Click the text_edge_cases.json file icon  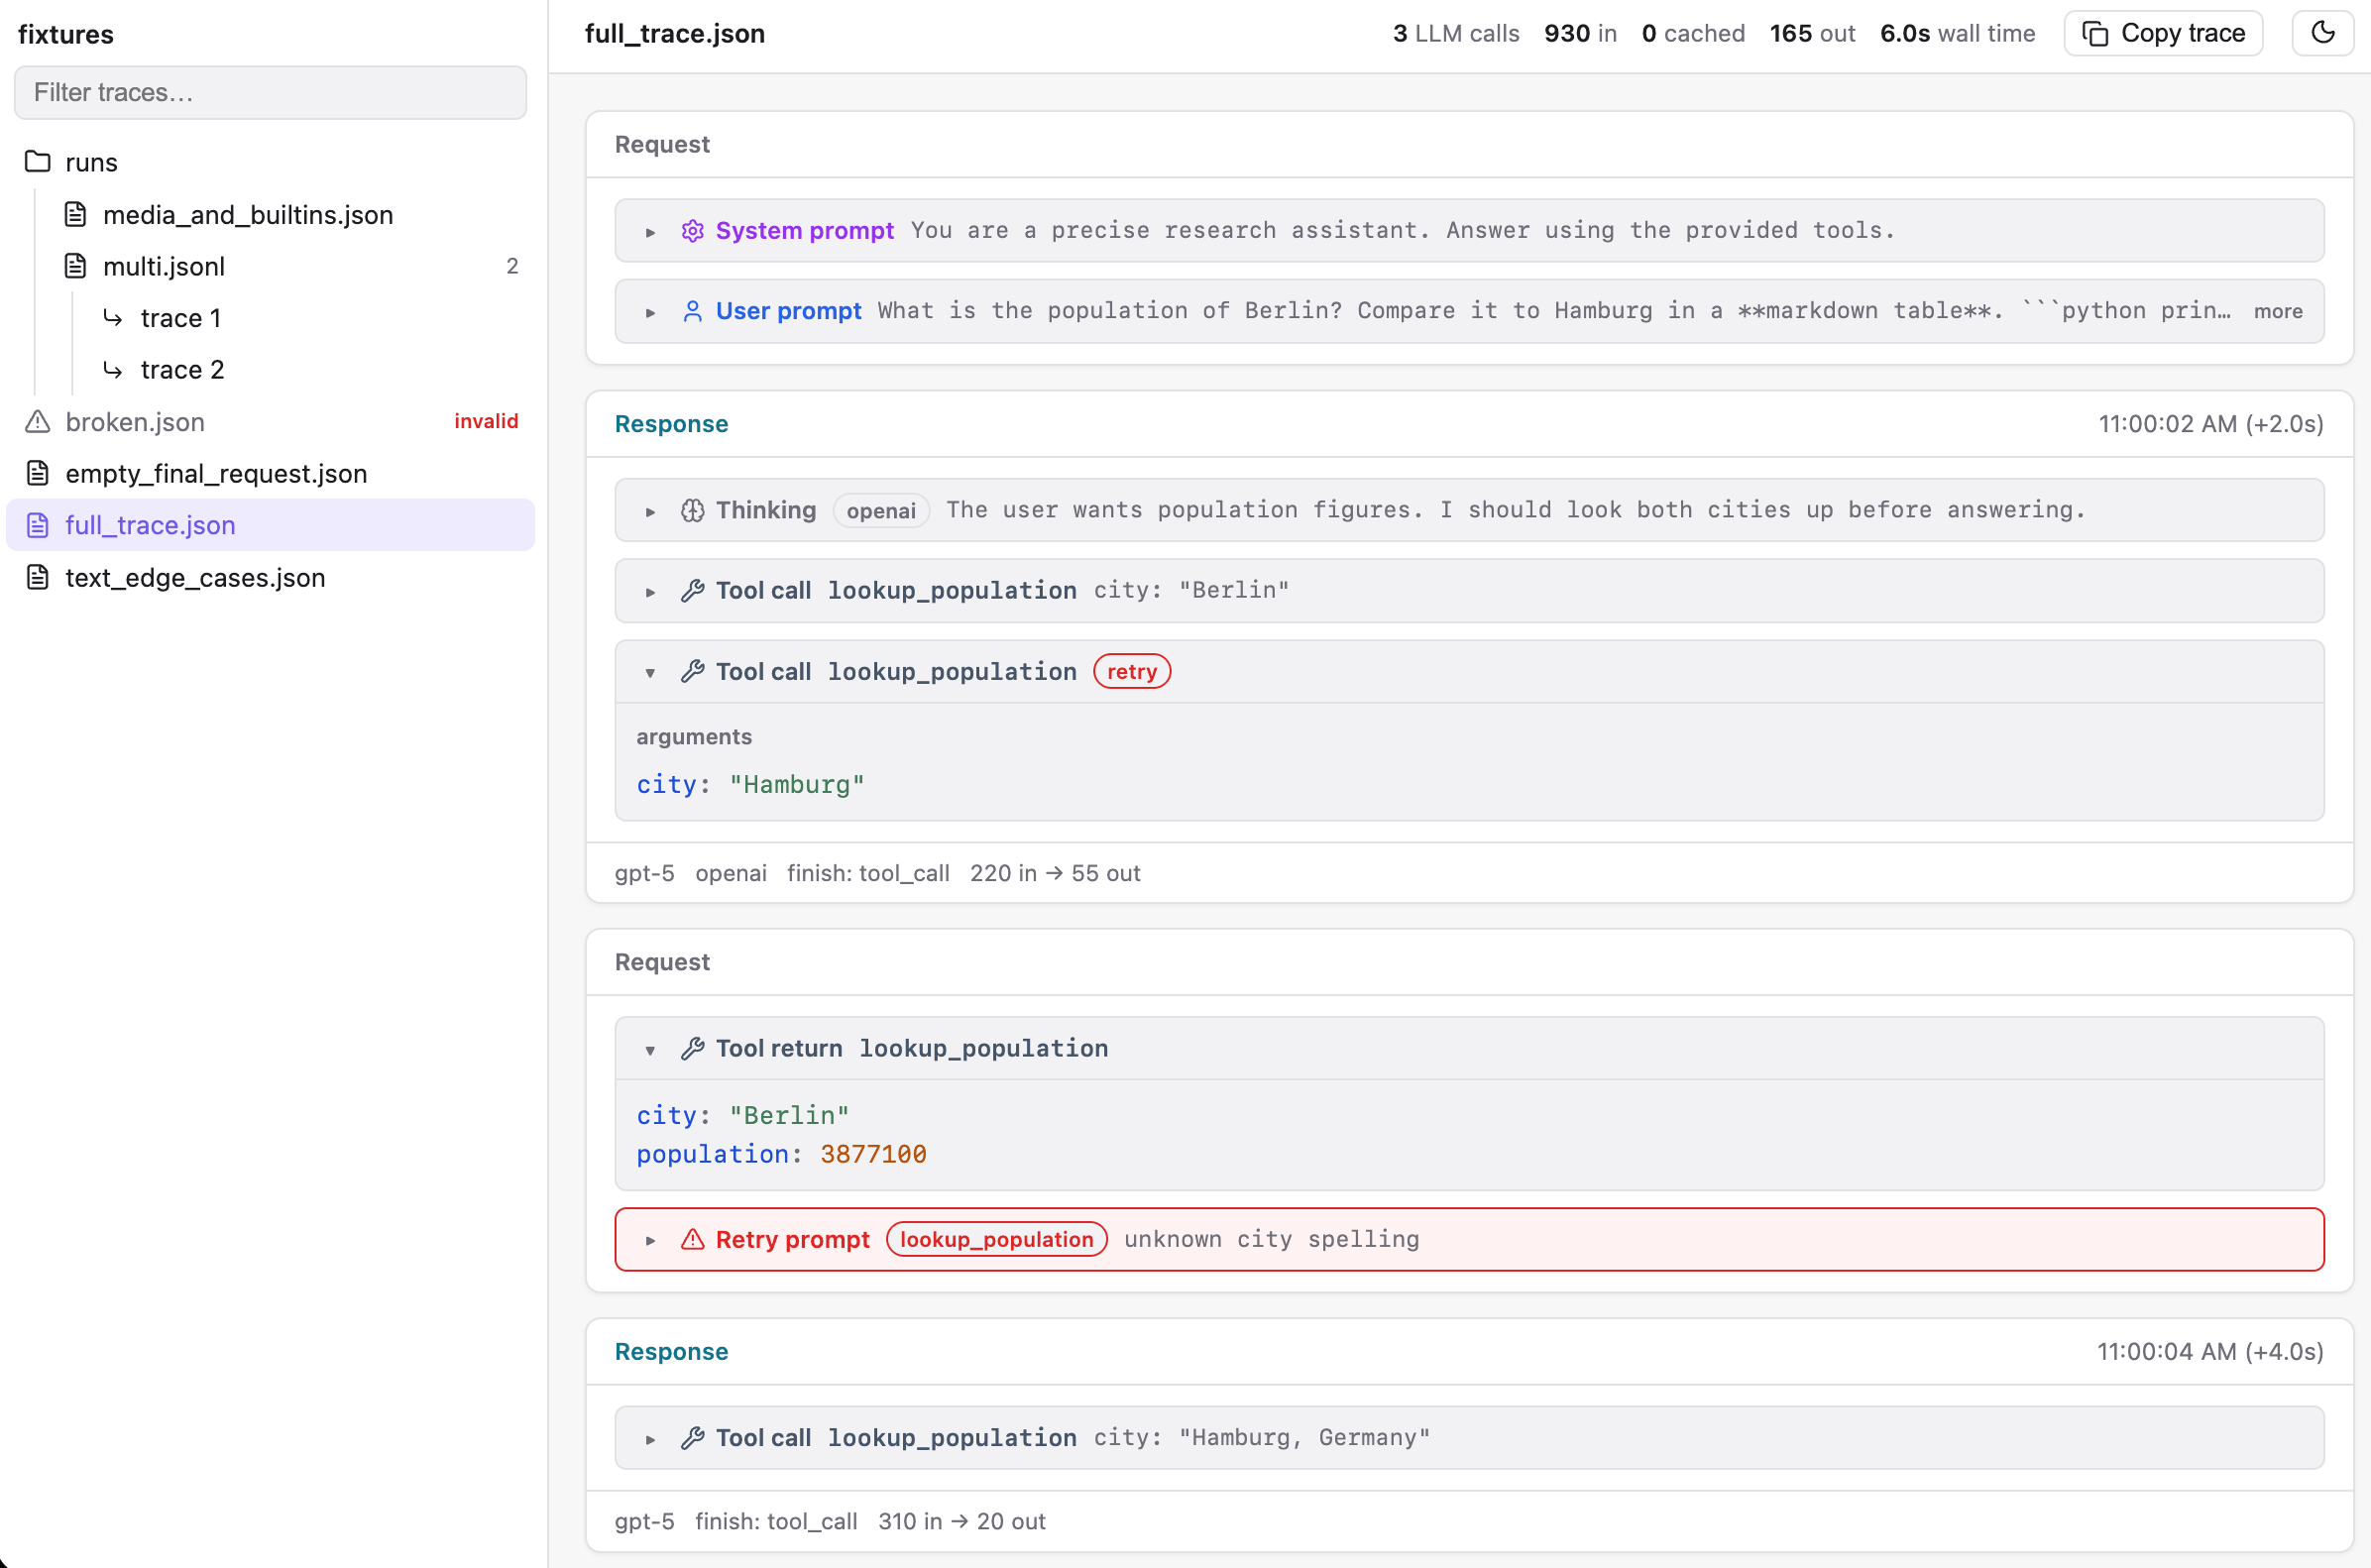tap(38, 577)
